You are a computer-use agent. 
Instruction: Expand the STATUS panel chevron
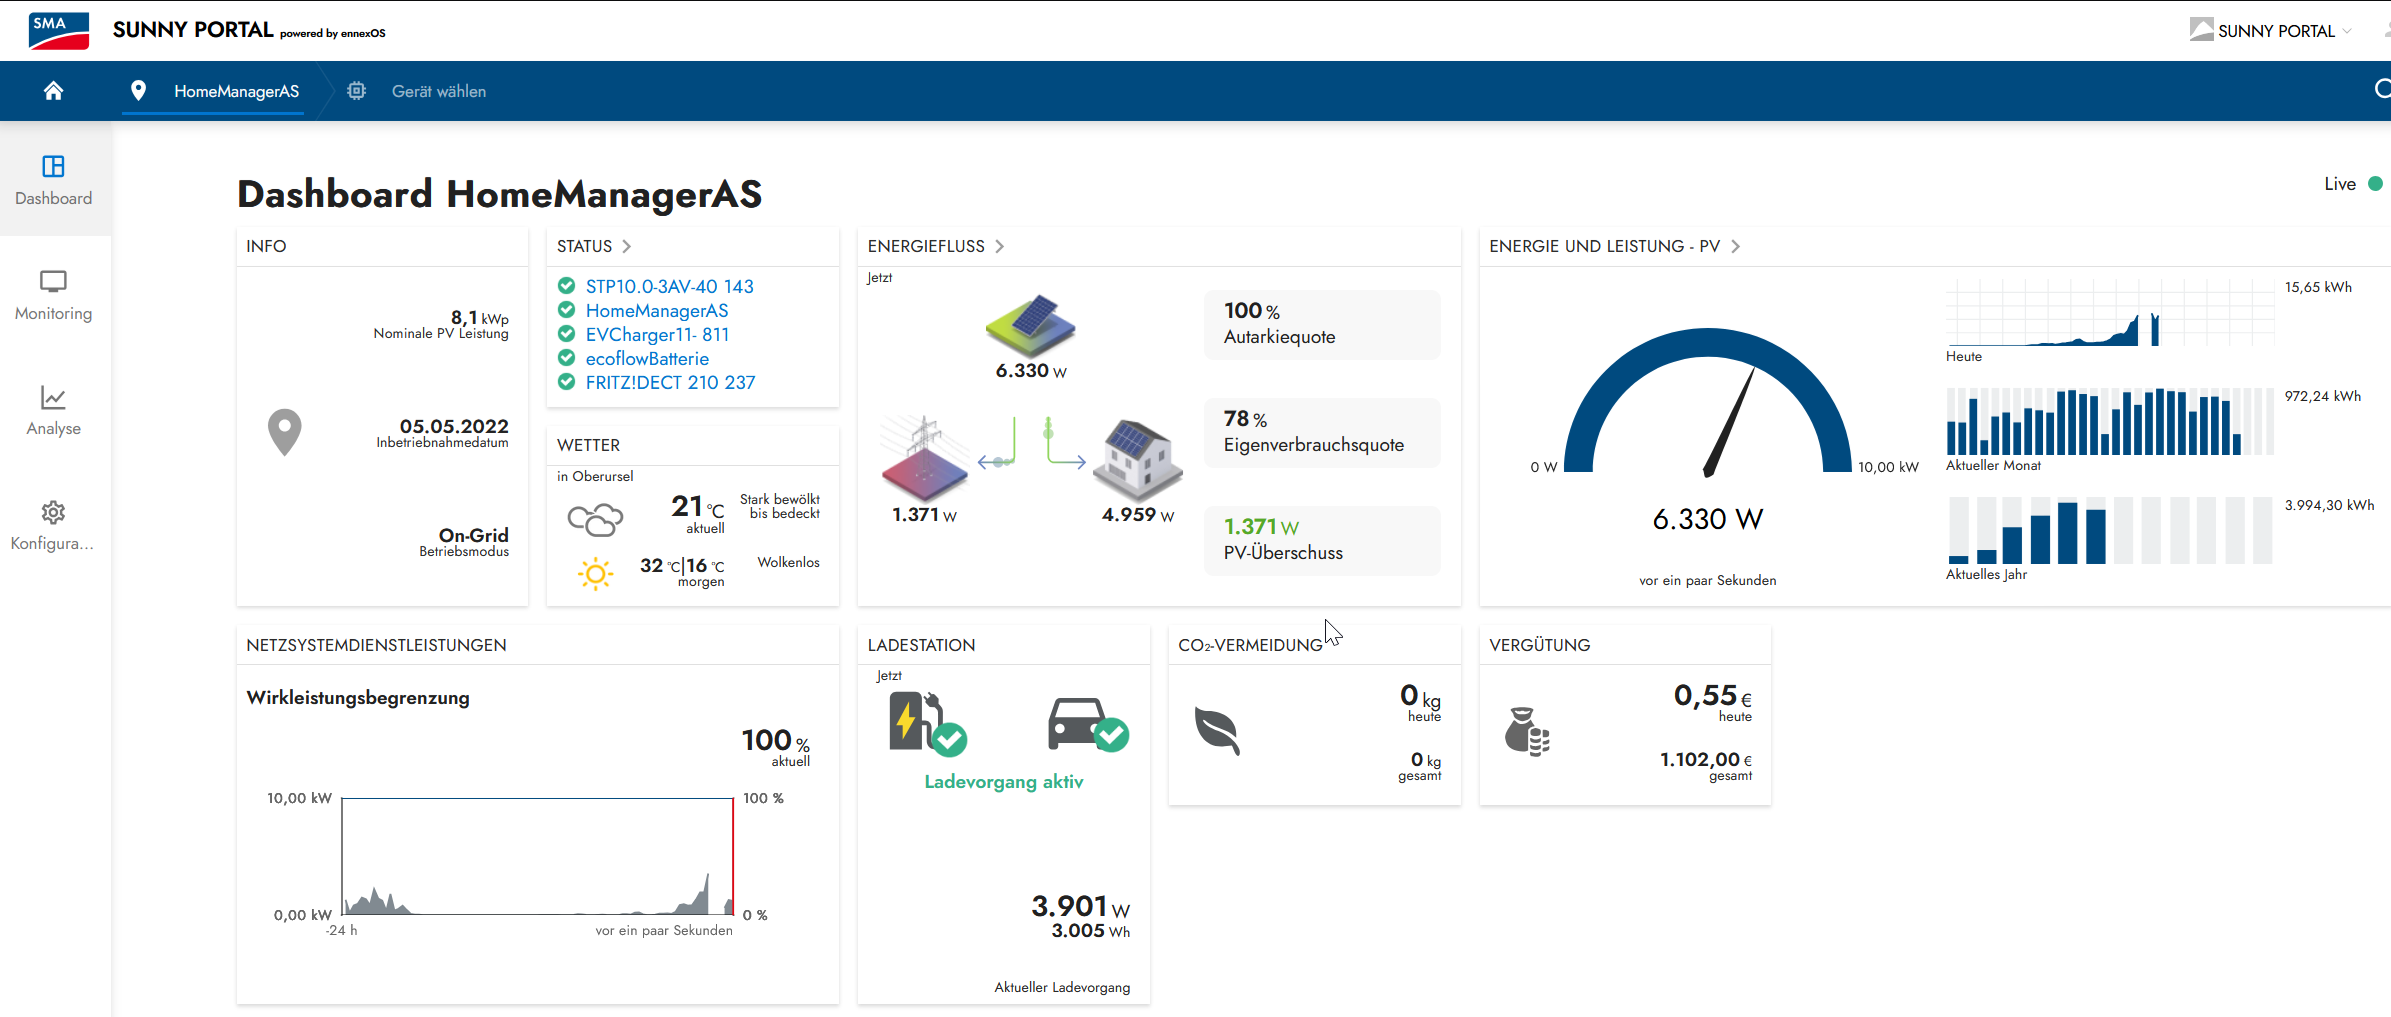[626, 246]
